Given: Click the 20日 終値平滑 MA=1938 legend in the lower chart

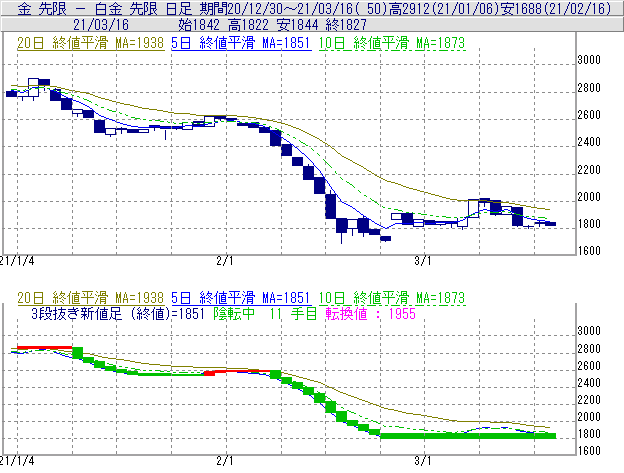Looking at the screenshot, I should [x=90, y=298].
